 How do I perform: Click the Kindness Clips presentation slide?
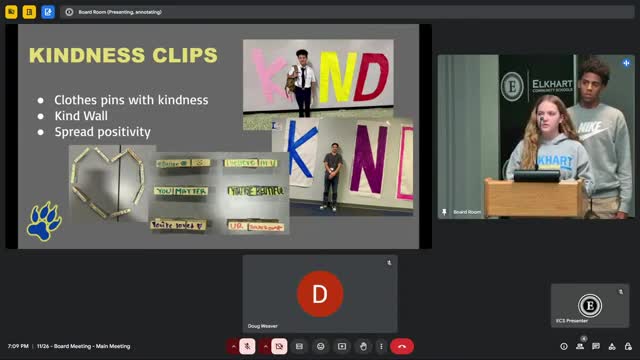point(218,136)
